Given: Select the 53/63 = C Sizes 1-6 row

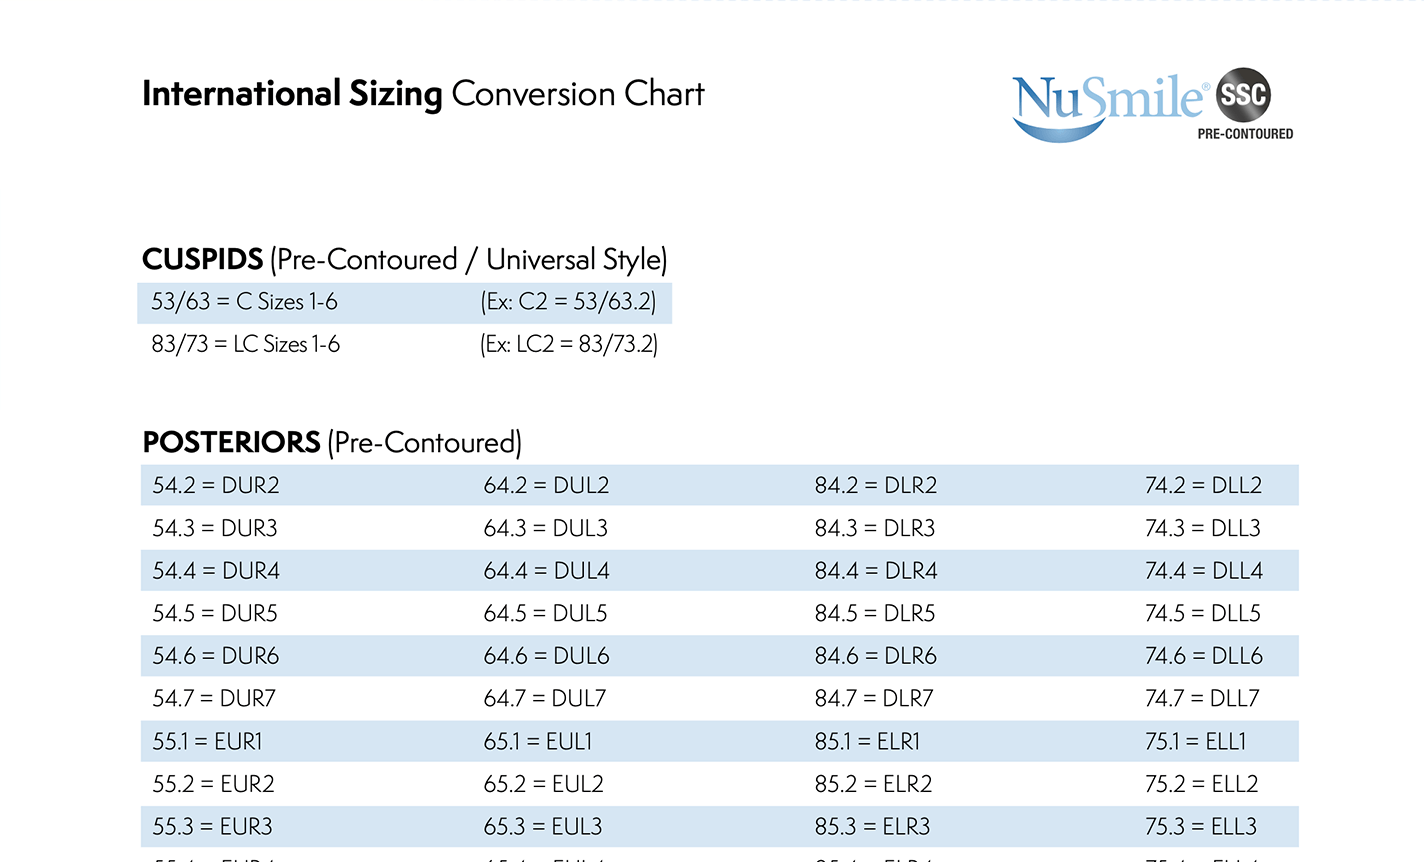Looking at the screenshot, I should point(245,302).
